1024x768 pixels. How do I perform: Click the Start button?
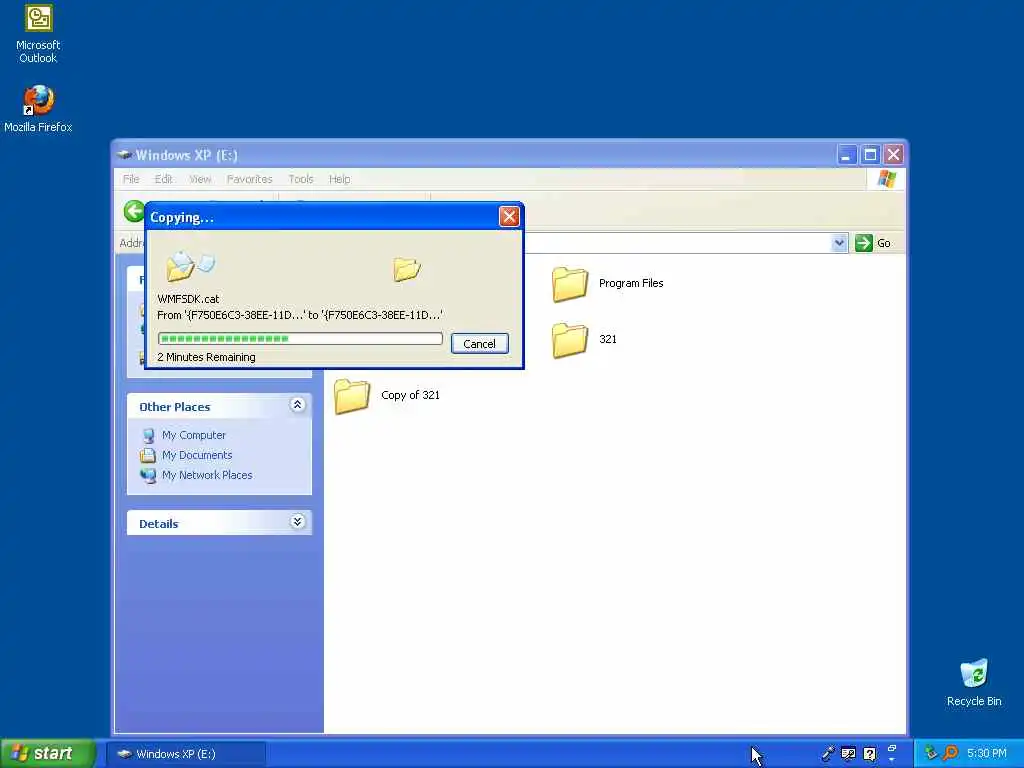coord(48,754)
